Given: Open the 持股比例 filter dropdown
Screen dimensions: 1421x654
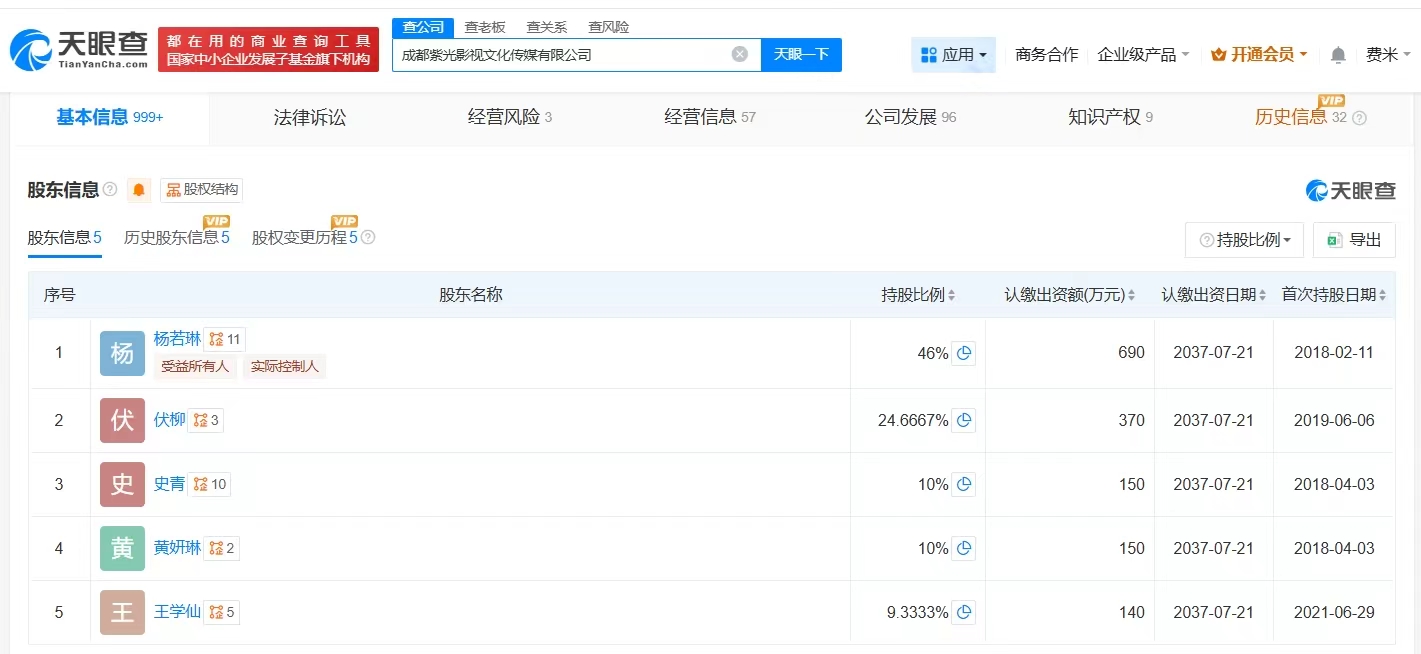Looking at the screenshot, I should click(1244, 240).
